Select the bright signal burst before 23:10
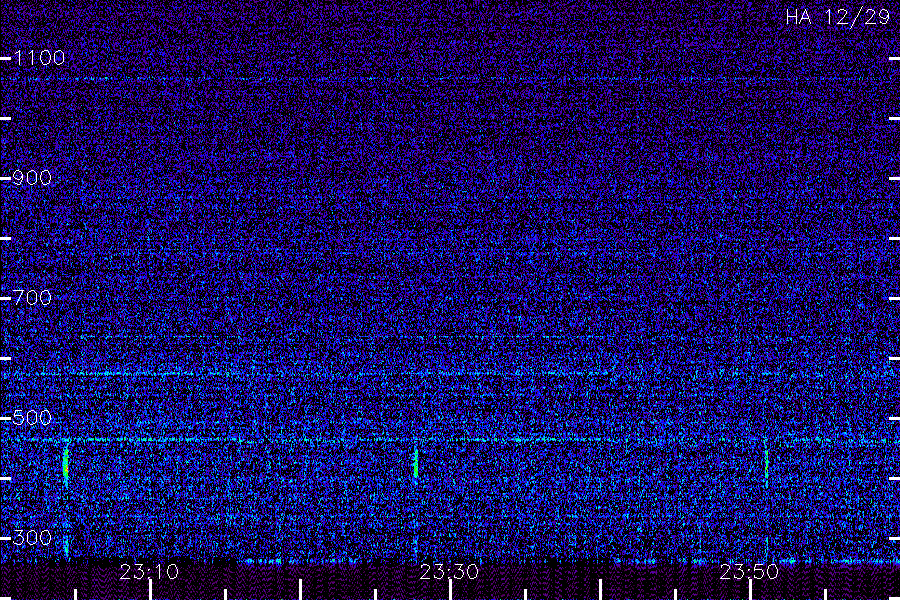This screenshot has width=900, height=600. (66, 464)
